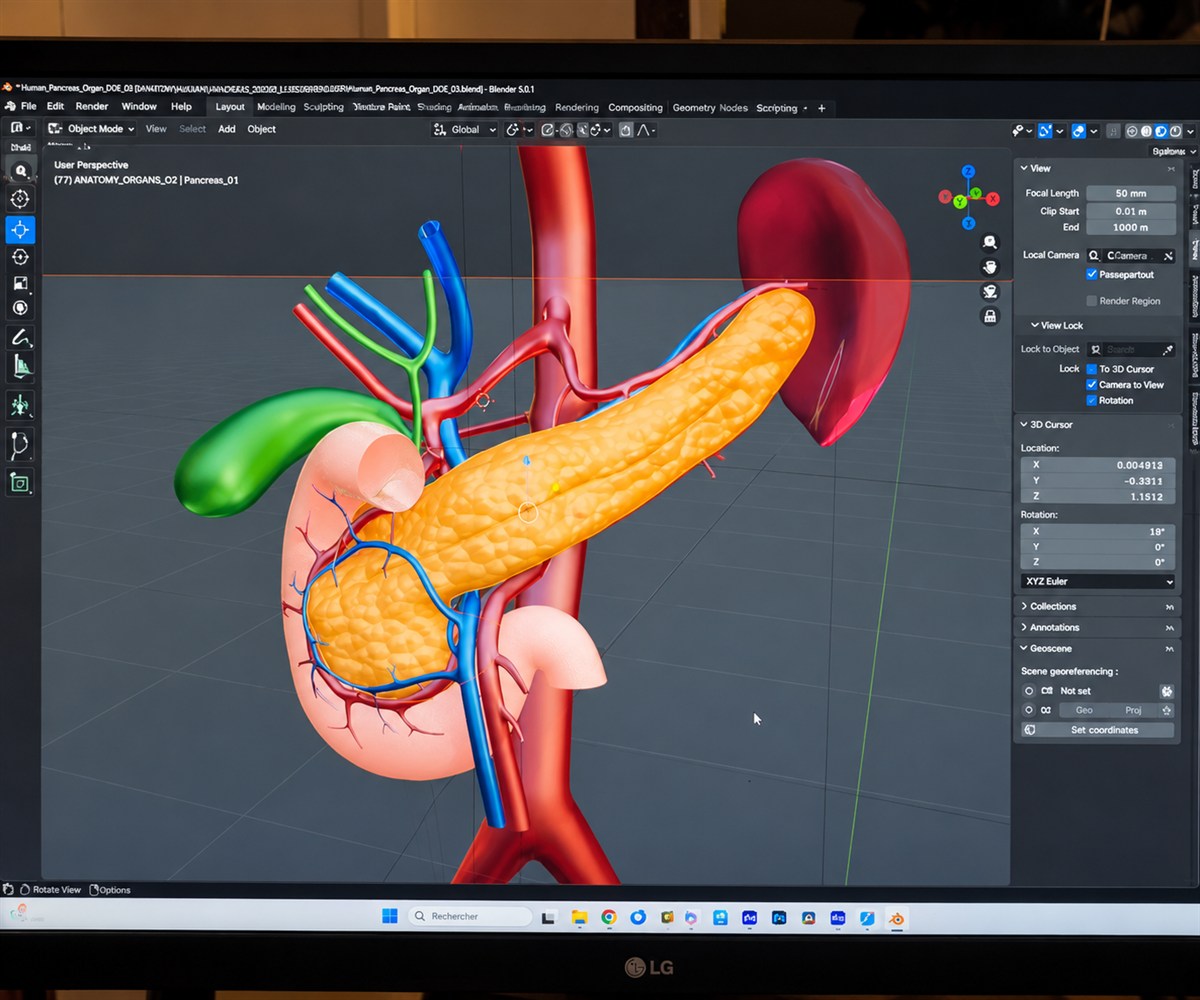Click the Set coordinates button
The height and width of the screenshot is (1000, 1200).
tap(1098, 730)
